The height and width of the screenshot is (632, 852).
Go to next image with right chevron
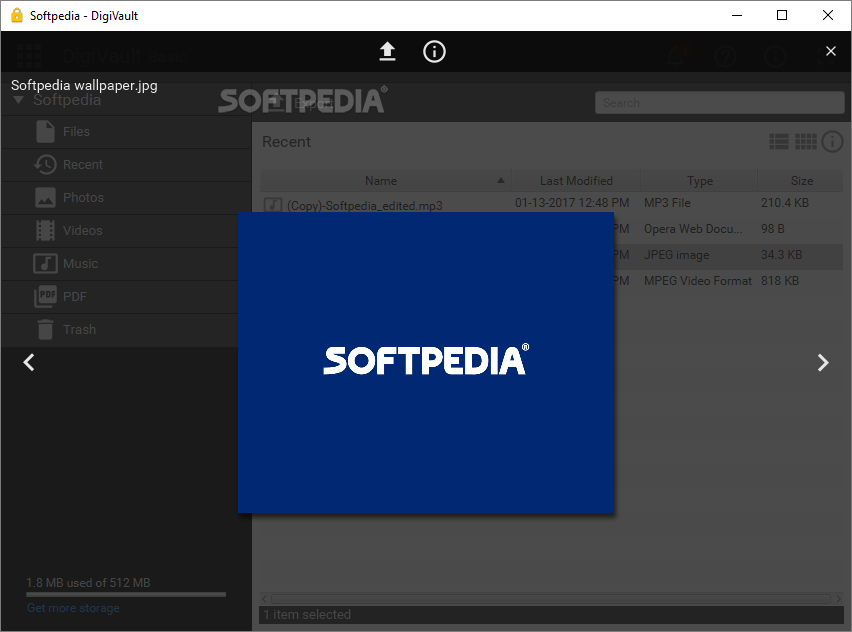tap(823, 362)
